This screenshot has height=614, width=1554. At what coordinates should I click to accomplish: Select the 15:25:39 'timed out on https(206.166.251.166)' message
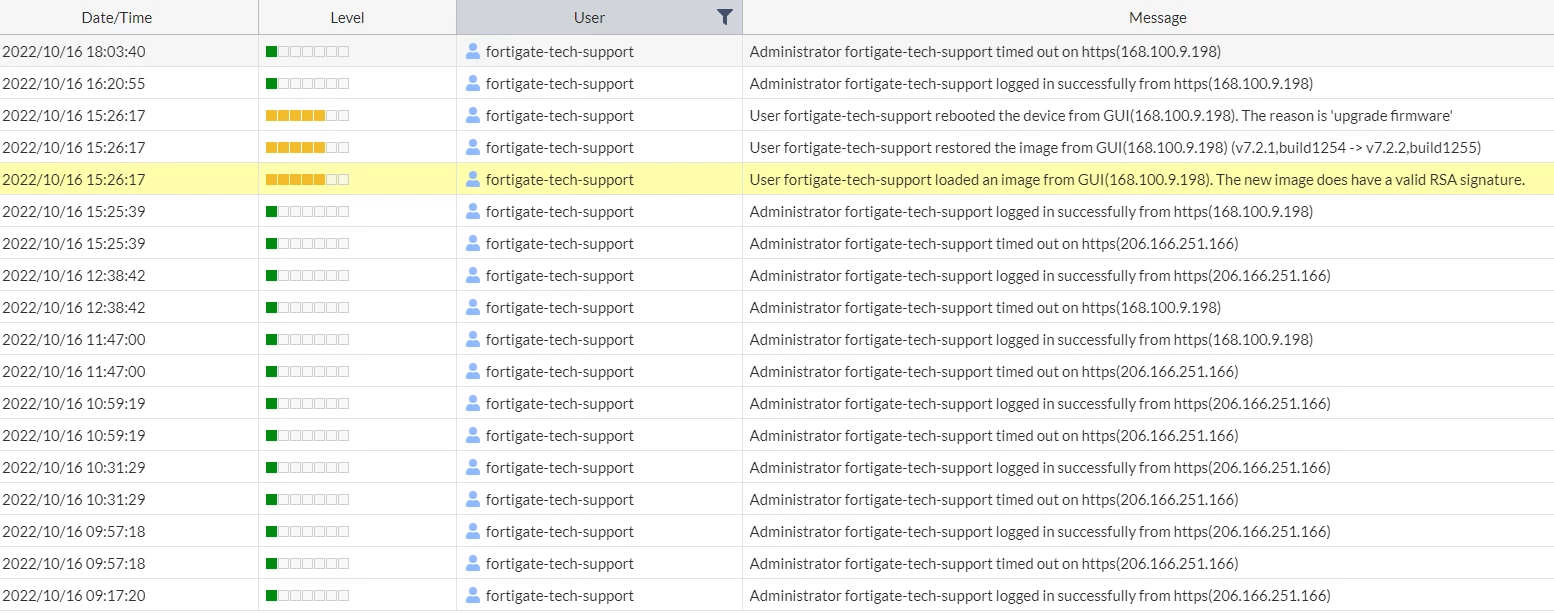[x=994, y=243]
